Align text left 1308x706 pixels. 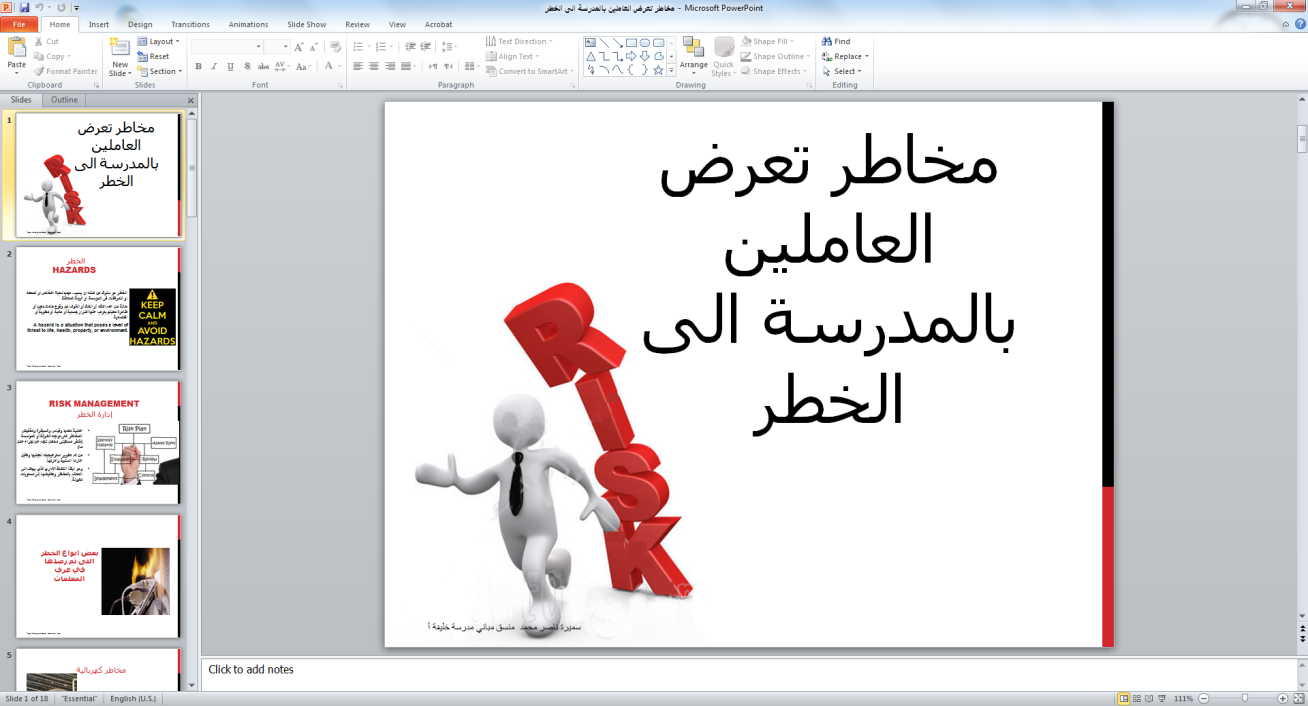(358, 67)
